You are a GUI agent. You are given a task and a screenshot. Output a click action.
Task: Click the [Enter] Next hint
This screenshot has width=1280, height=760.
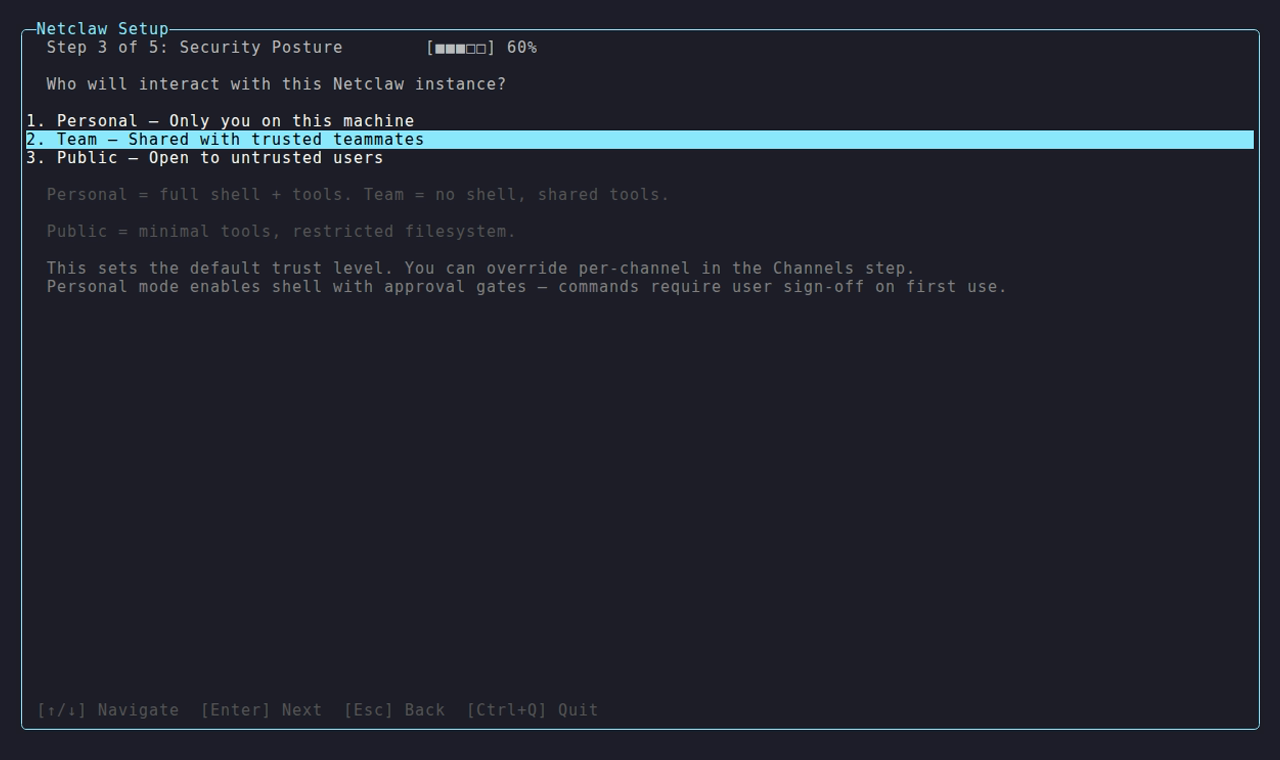(261, 710)
